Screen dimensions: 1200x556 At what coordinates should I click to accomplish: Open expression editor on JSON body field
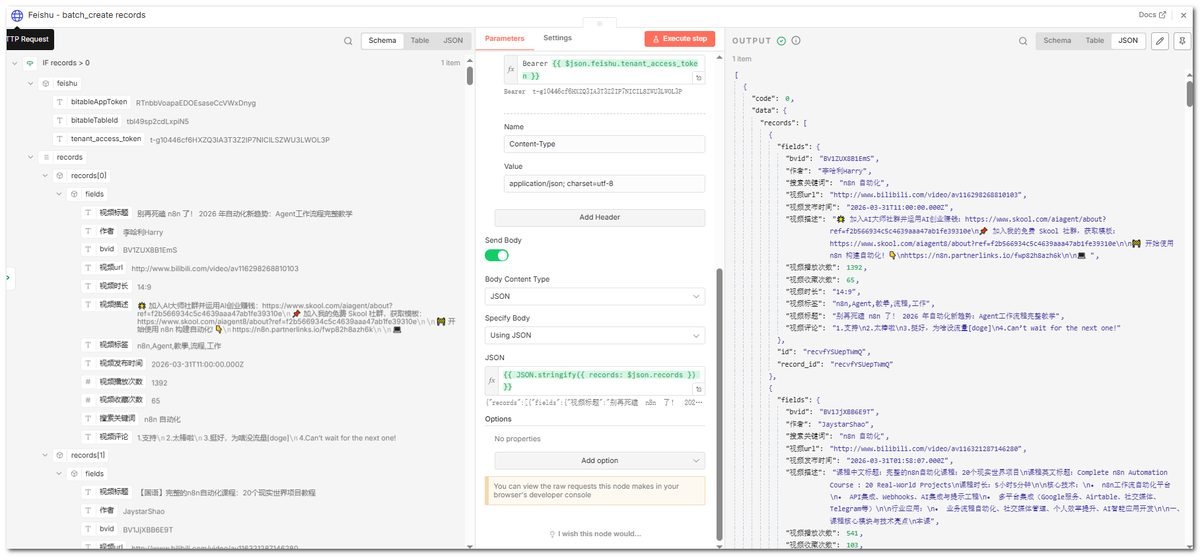699,388
